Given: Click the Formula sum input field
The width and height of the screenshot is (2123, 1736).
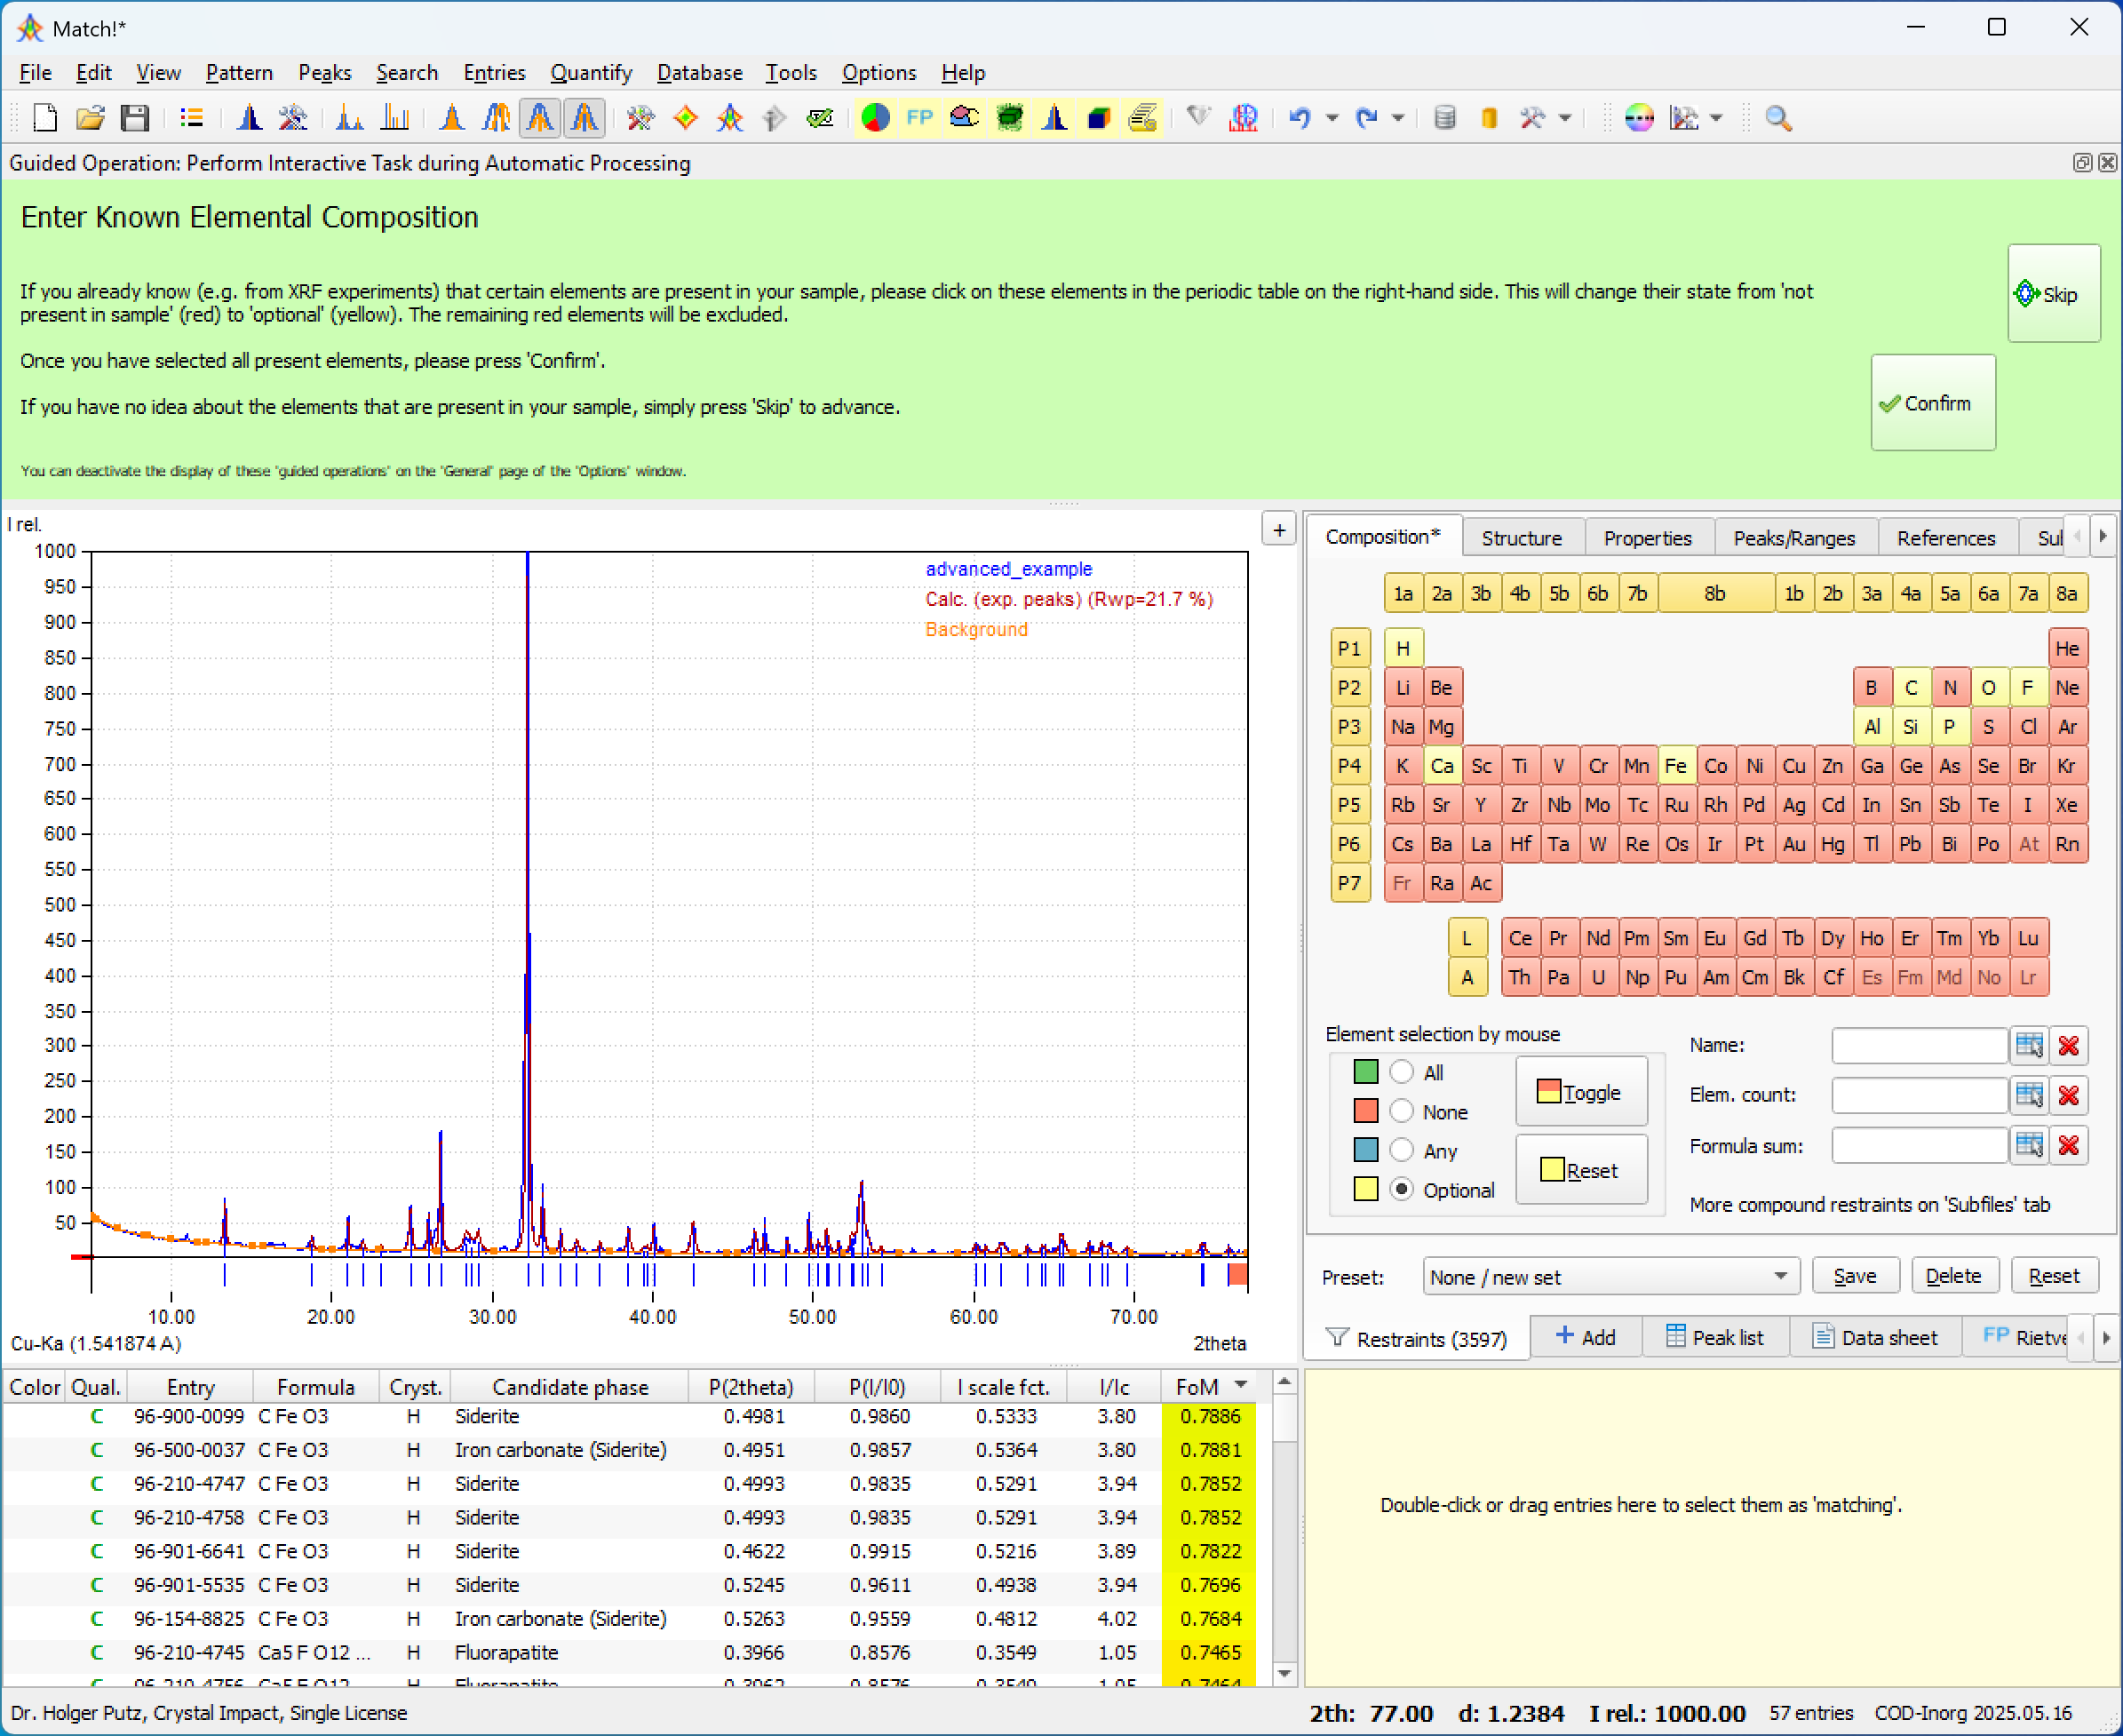Looking at the screenshot, I should 1918,1145.
